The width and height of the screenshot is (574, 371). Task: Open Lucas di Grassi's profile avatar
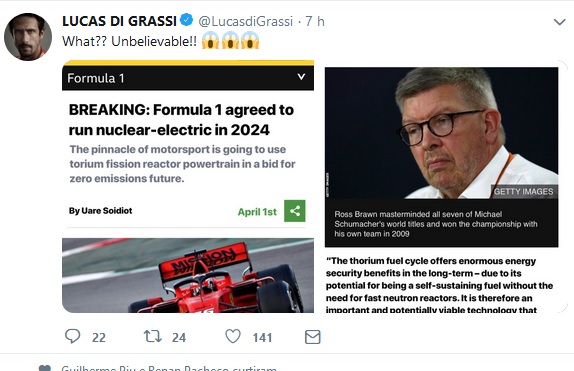tap(28, 37)
